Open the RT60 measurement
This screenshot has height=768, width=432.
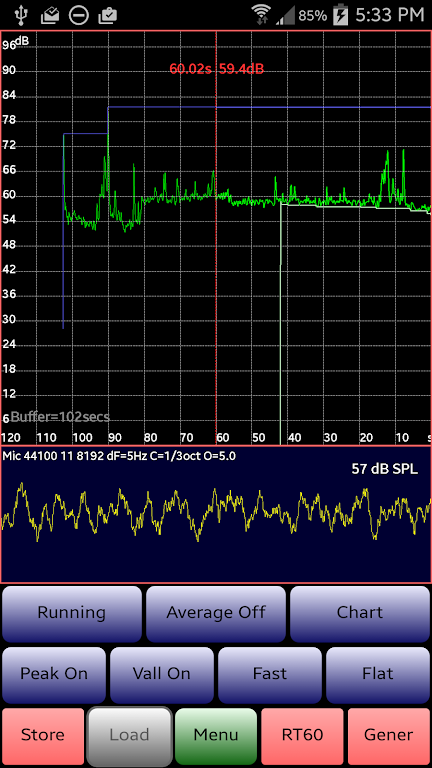(302, 735)
